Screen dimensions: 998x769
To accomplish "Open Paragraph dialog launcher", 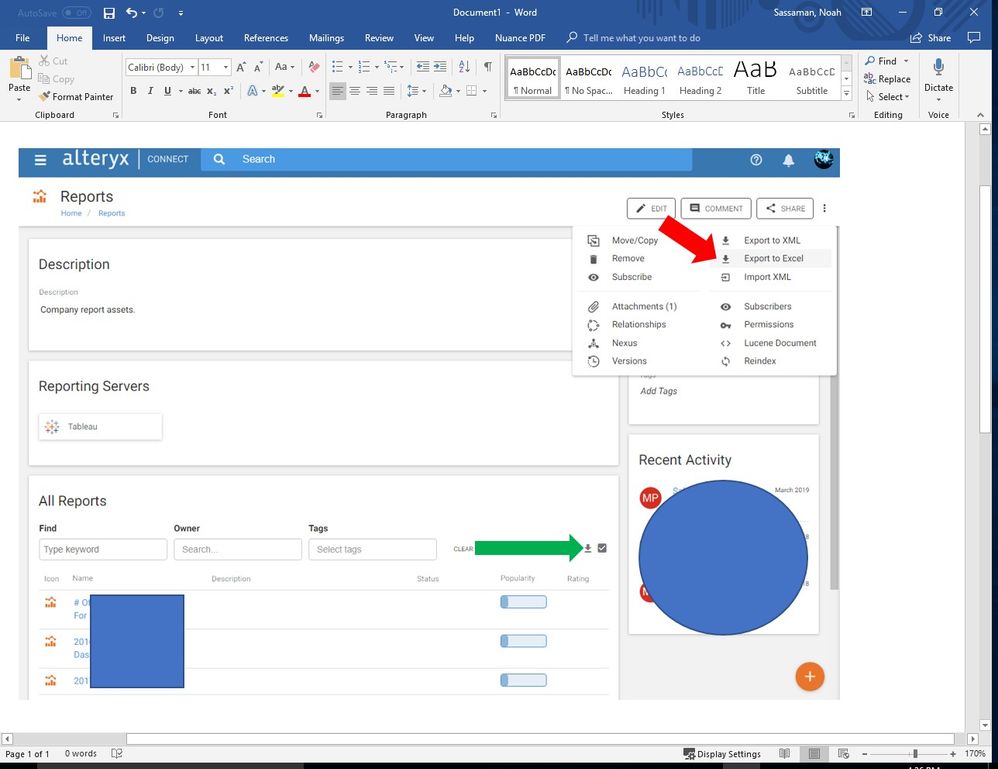I will [494, 115].
